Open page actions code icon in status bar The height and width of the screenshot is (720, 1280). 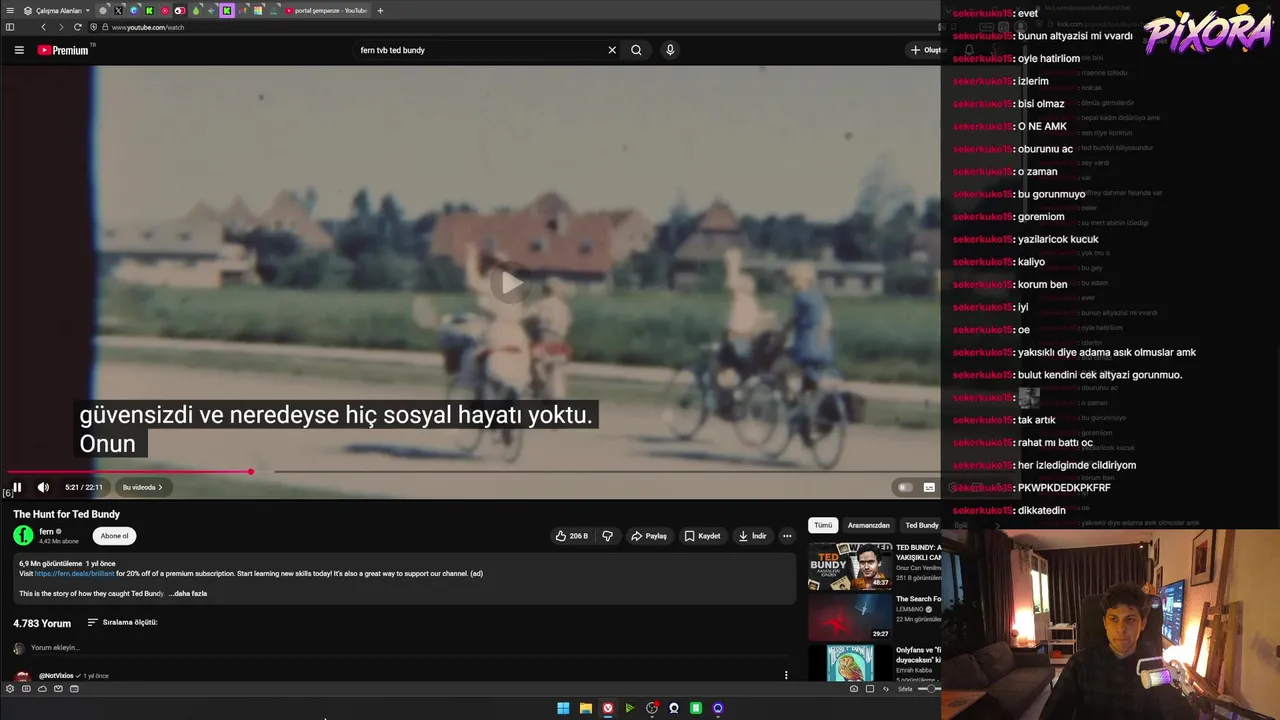tap(886, 689)
